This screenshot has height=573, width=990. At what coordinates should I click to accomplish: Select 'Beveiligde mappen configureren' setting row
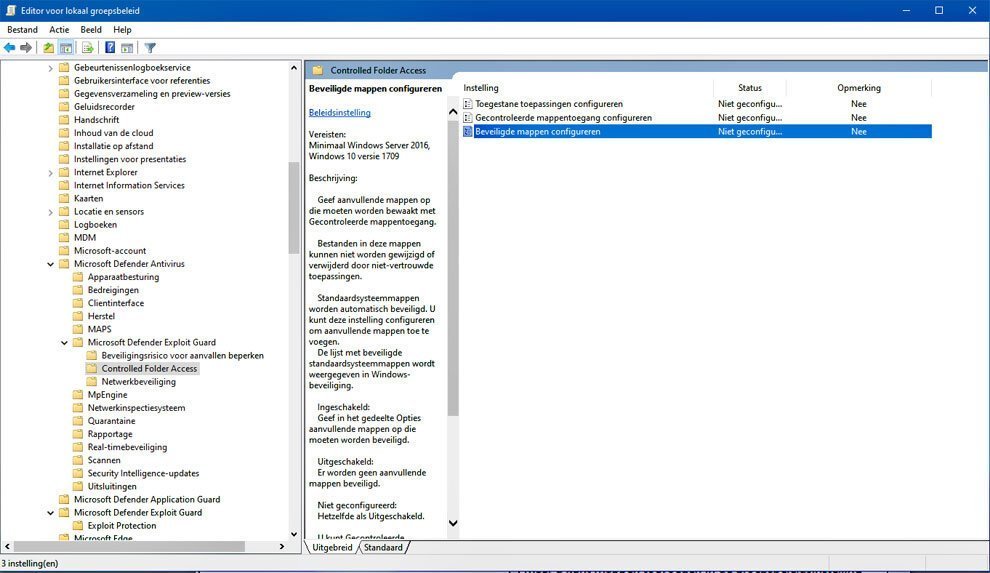coord(697,132)
